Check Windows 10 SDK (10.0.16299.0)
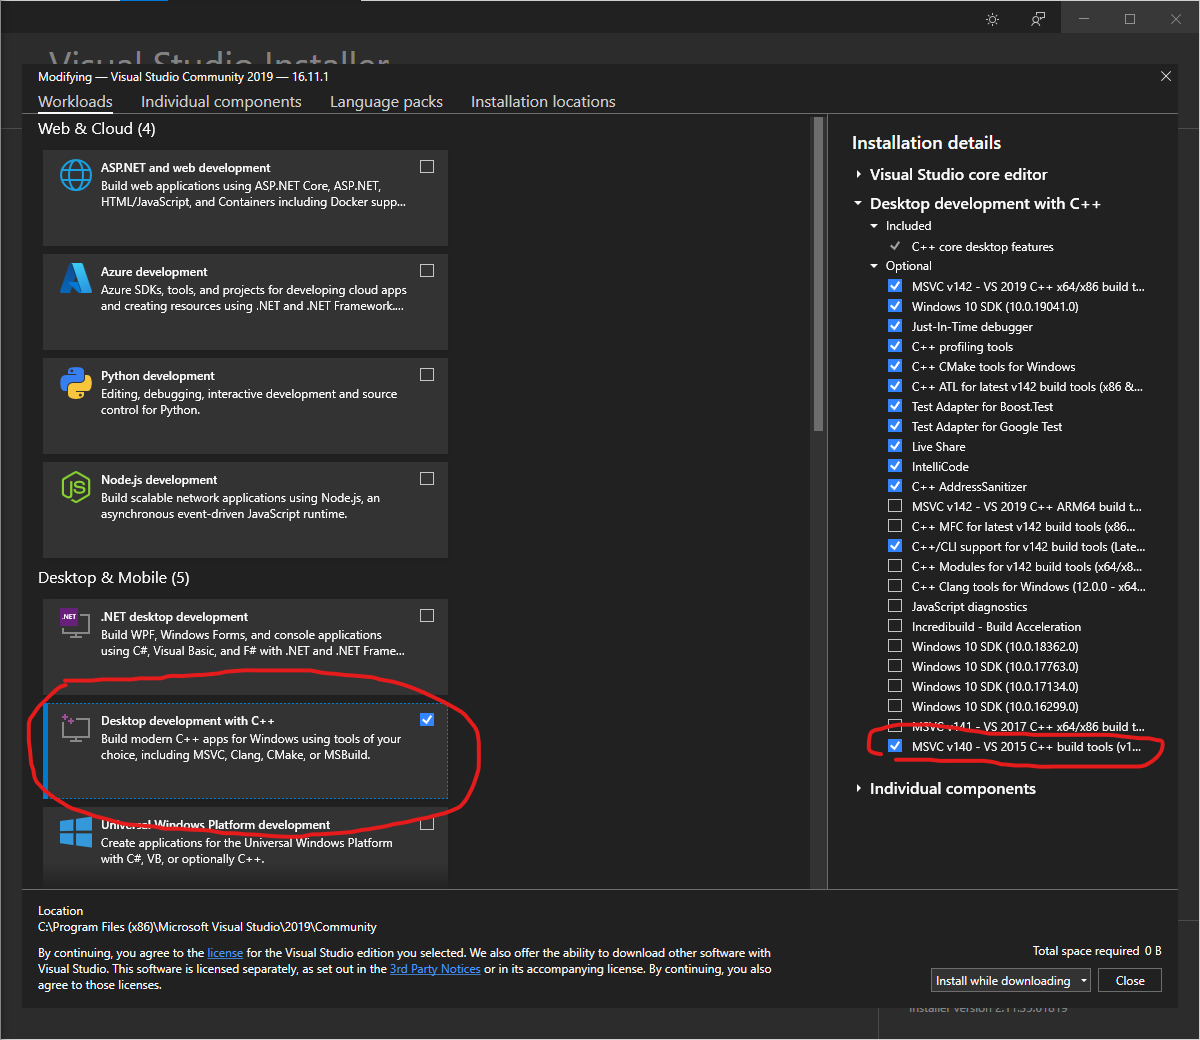1200x1040 pixels. tap(895, 706)
